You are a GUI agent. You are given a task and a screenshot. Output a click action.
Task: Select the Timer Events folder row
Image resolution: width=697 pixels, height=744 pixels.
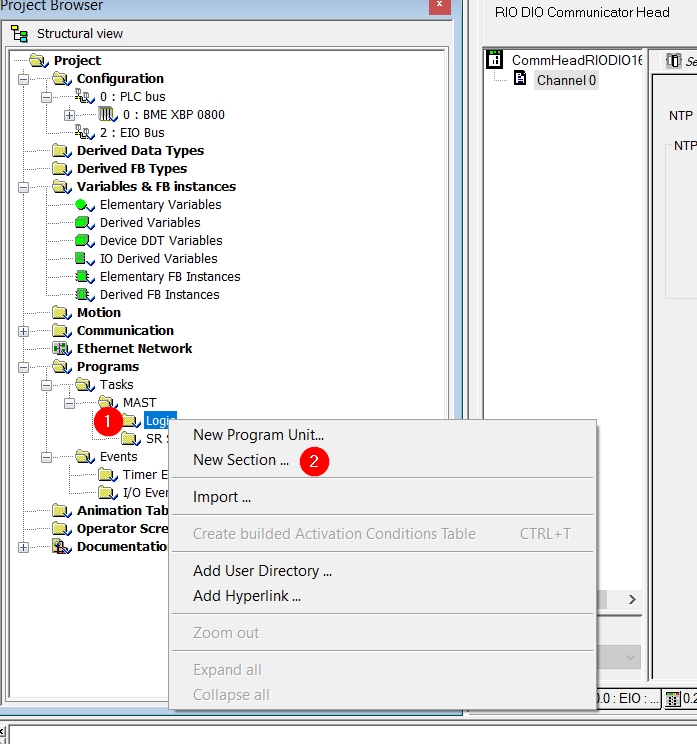click(145, 475)
